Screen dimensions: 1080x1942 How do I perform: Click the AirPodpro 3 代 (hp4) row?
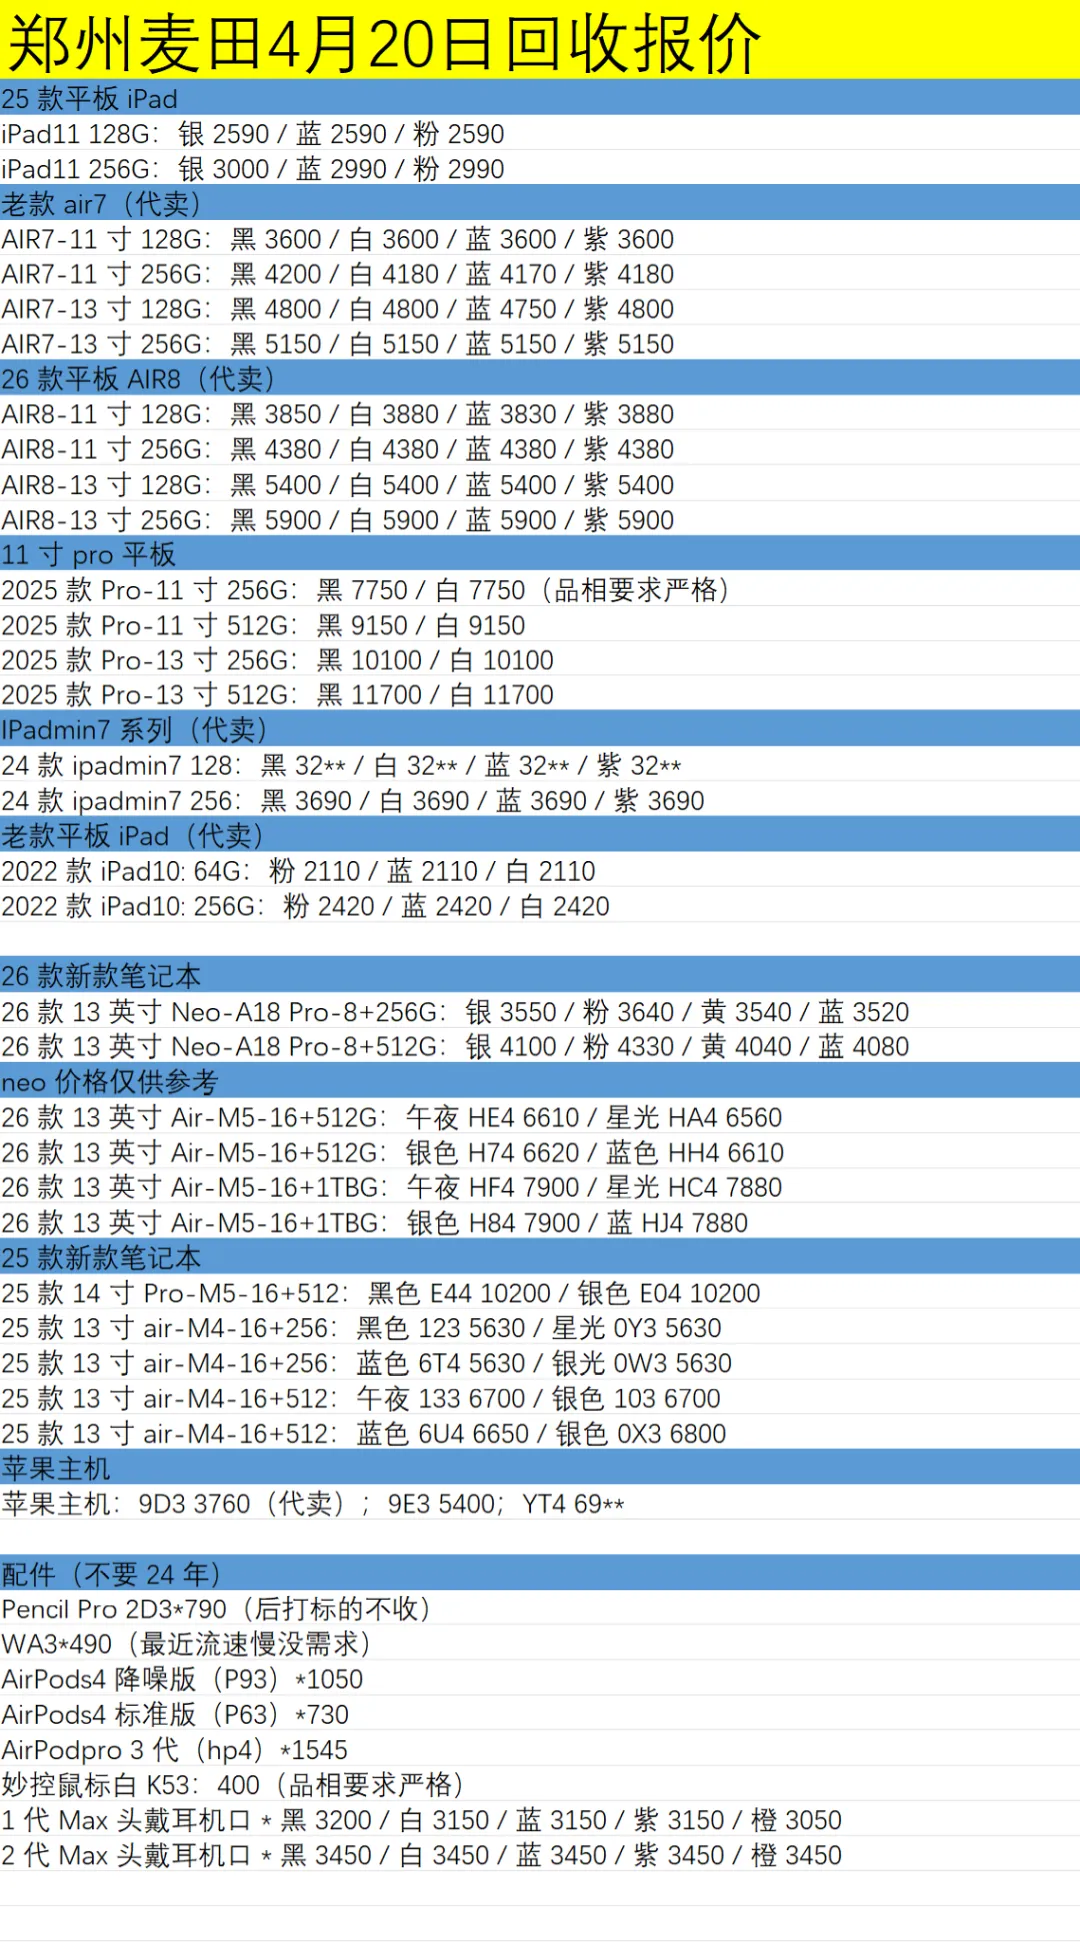[x=540, y=1749]
